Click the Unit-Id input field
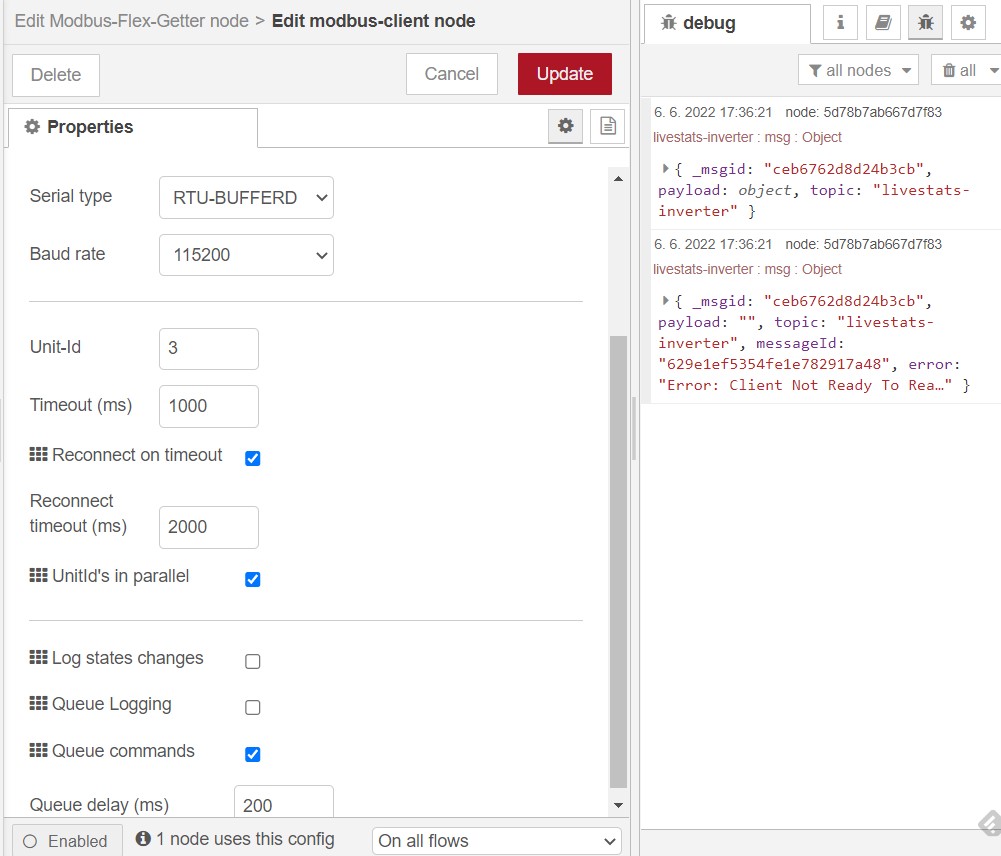 pos(209,349)
